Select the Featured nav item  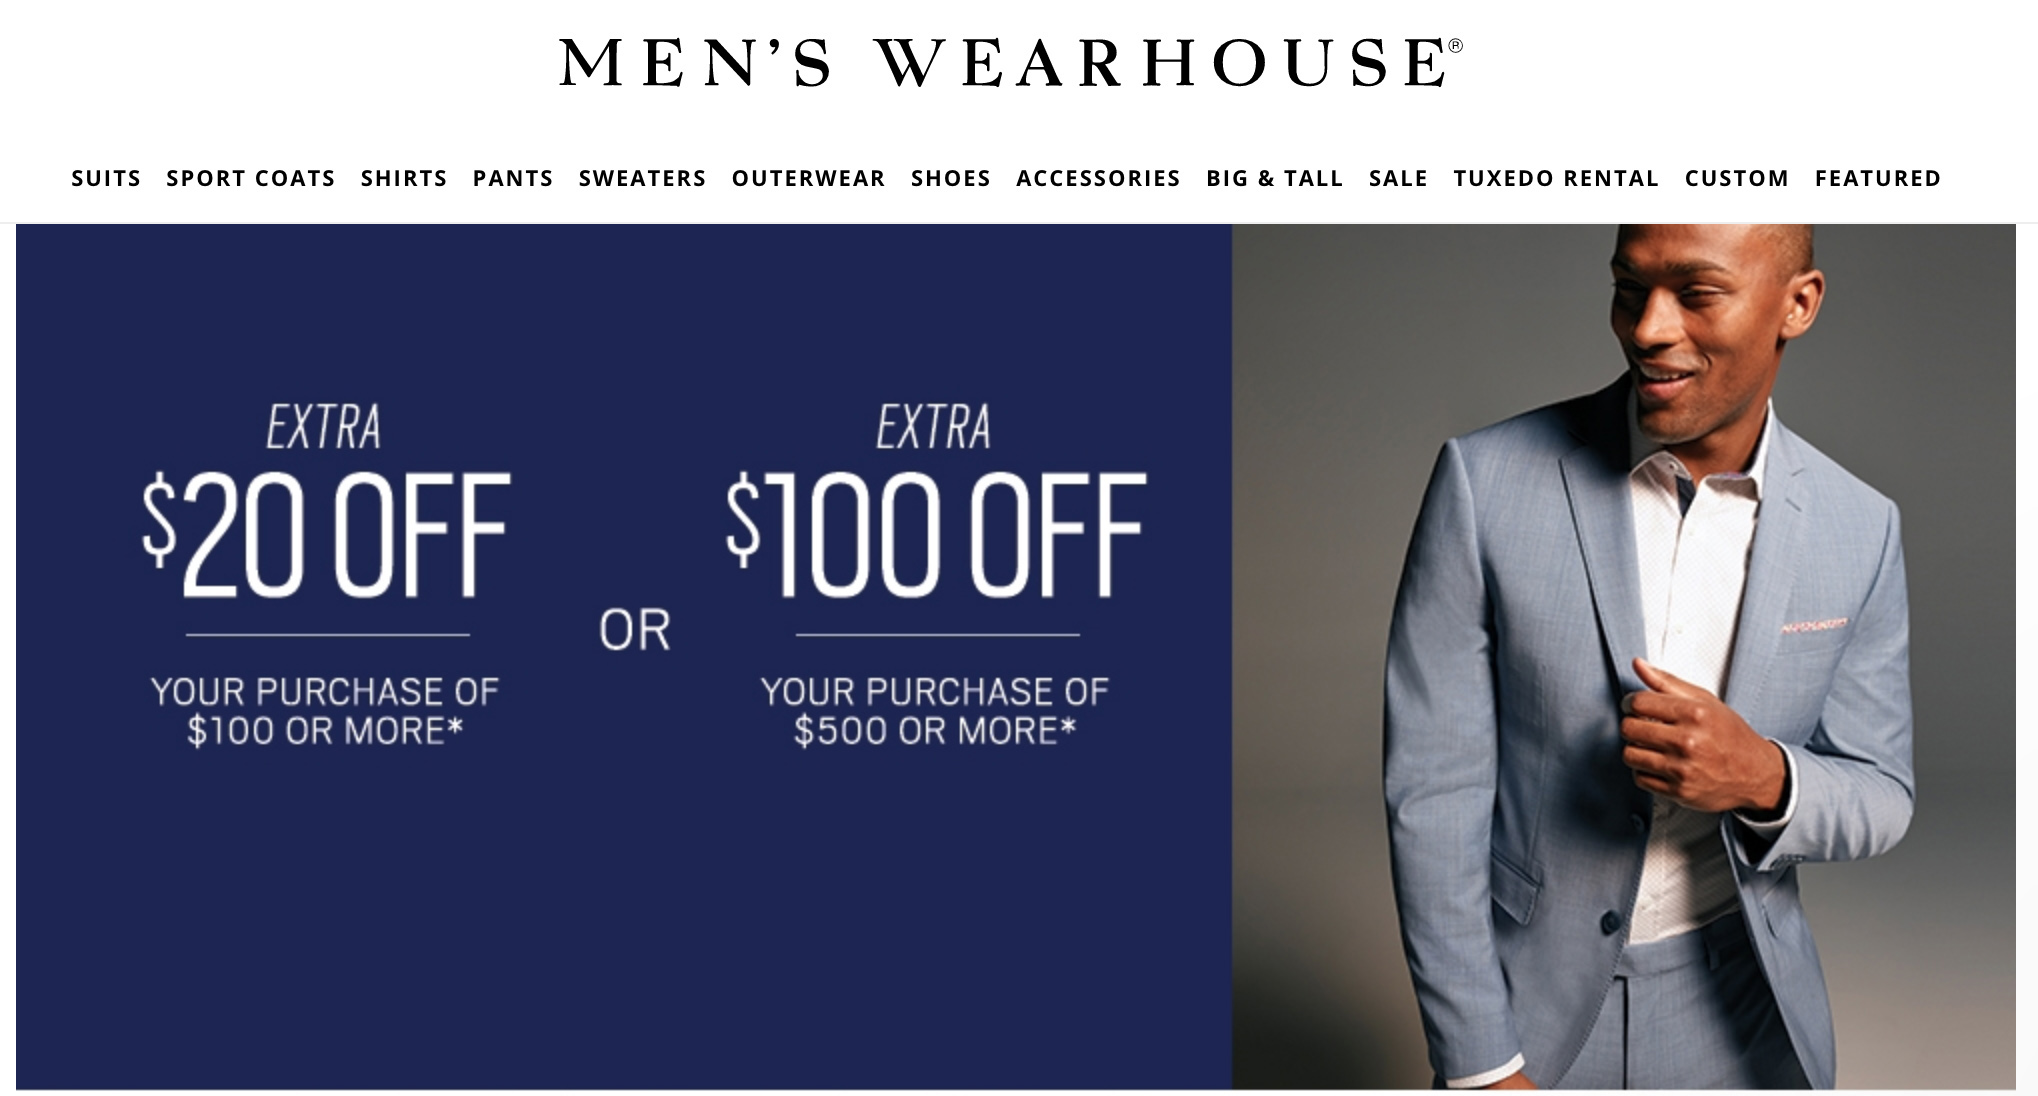[x=1878, y=178]
